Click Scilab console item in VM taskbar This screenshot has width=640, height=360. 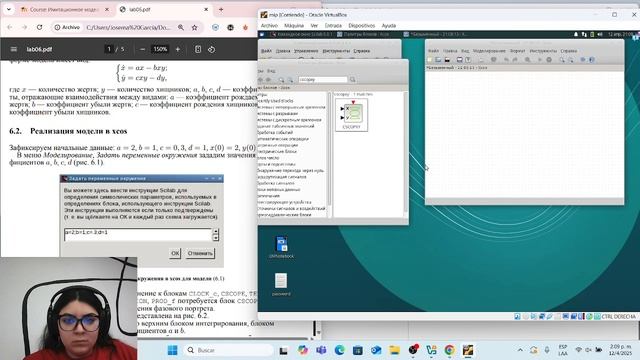pos(302,35)
